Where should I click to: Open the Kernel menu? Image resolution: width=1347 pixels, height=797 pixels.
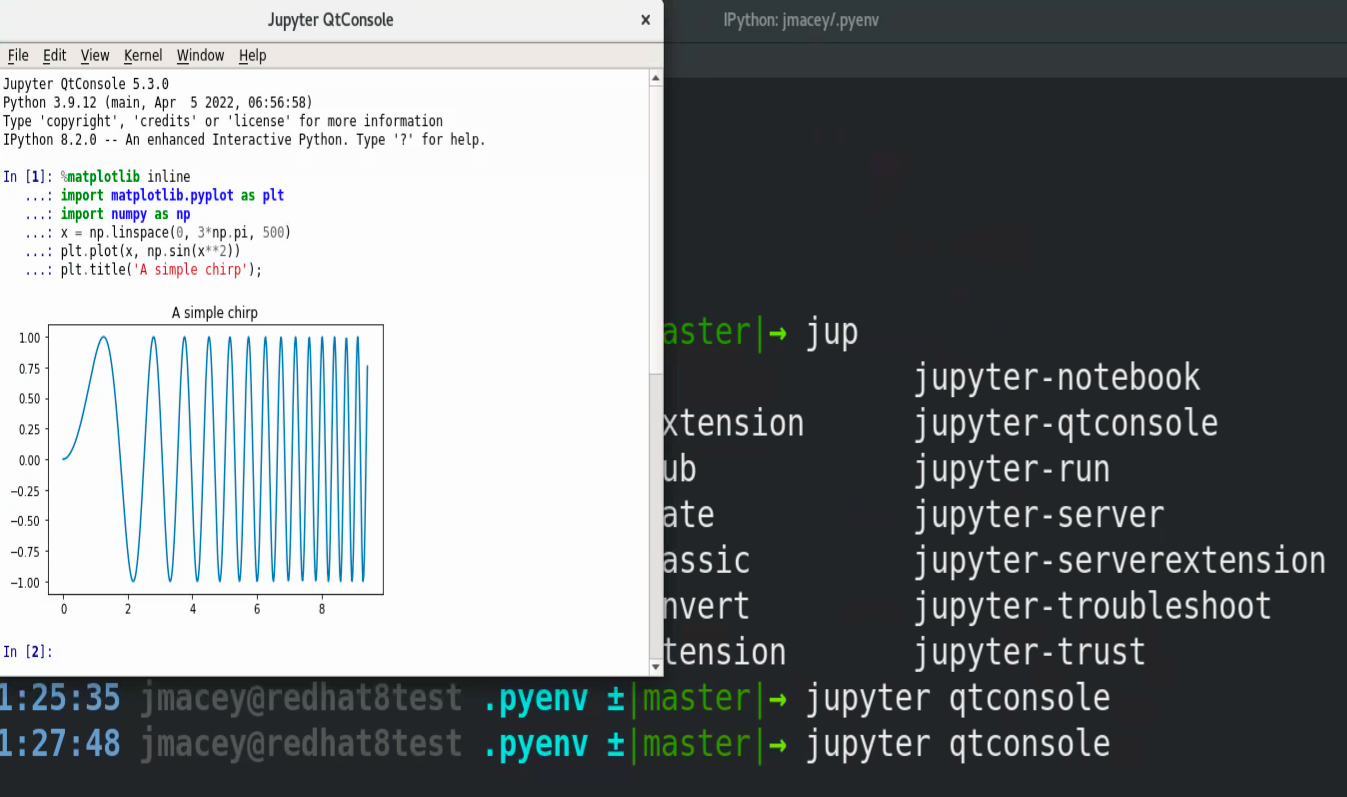pyautogui.click(x=143, y=55)
